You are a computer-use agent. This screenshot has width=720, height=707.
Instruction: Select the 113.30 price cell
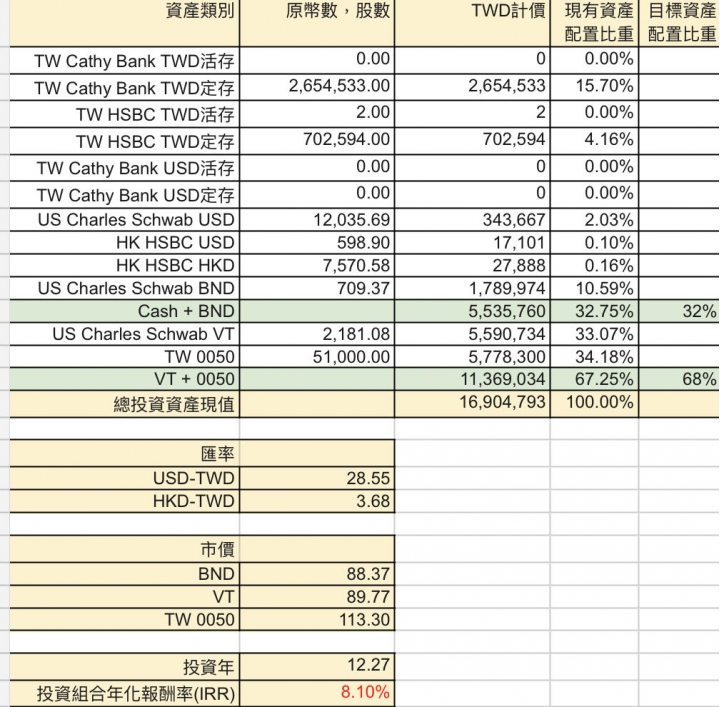(x=317, y=619)
